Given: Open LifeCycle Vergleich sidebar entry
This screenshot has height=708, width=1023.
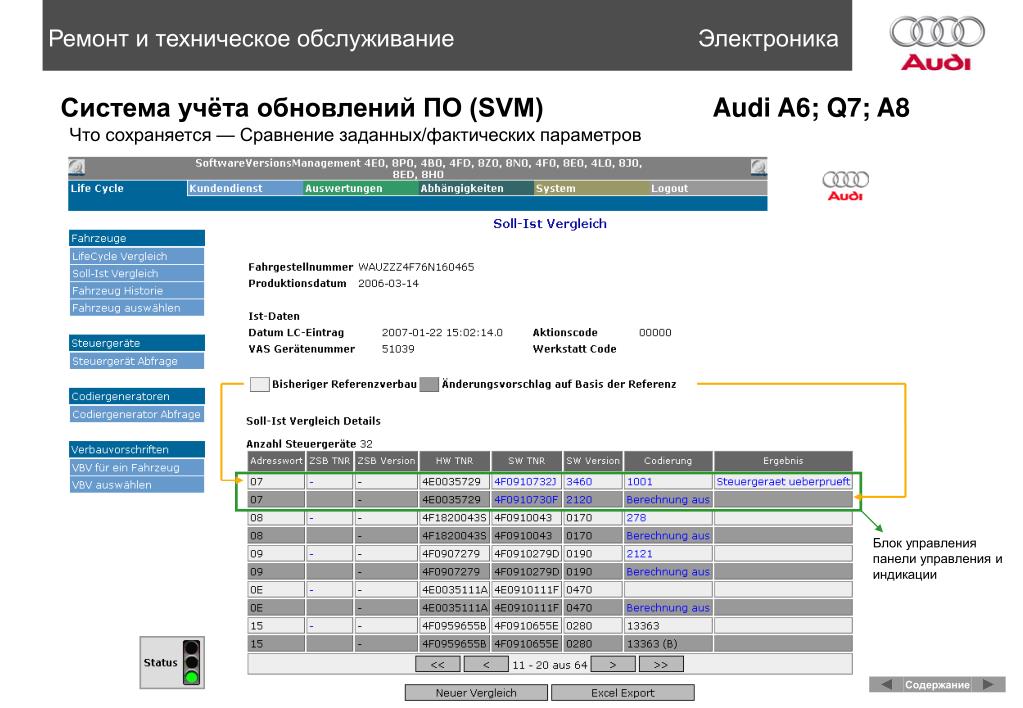Looking at the screenshot, I should point(137,256).
